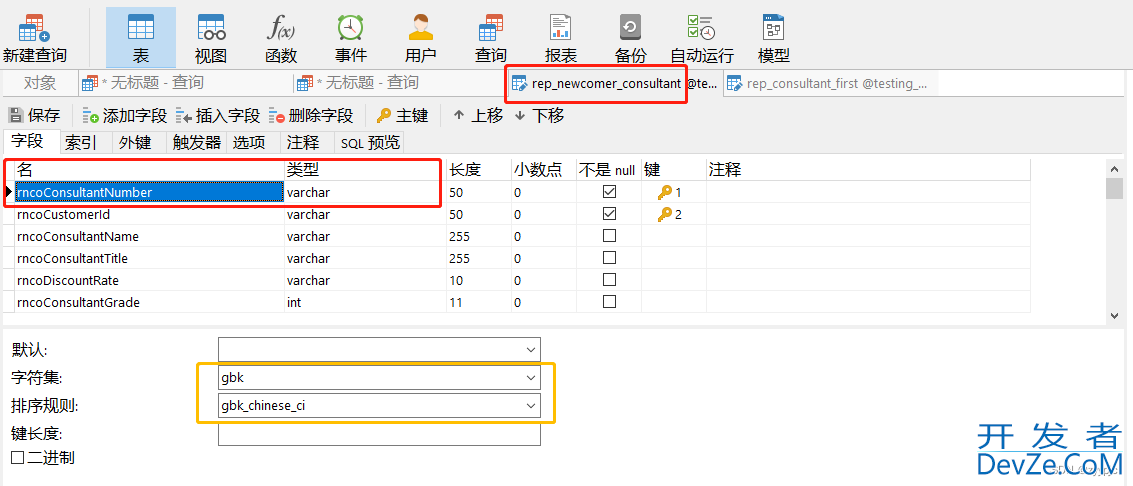
Task: Click scrollbar down arrow of field table
Action: click(1113, 316)
